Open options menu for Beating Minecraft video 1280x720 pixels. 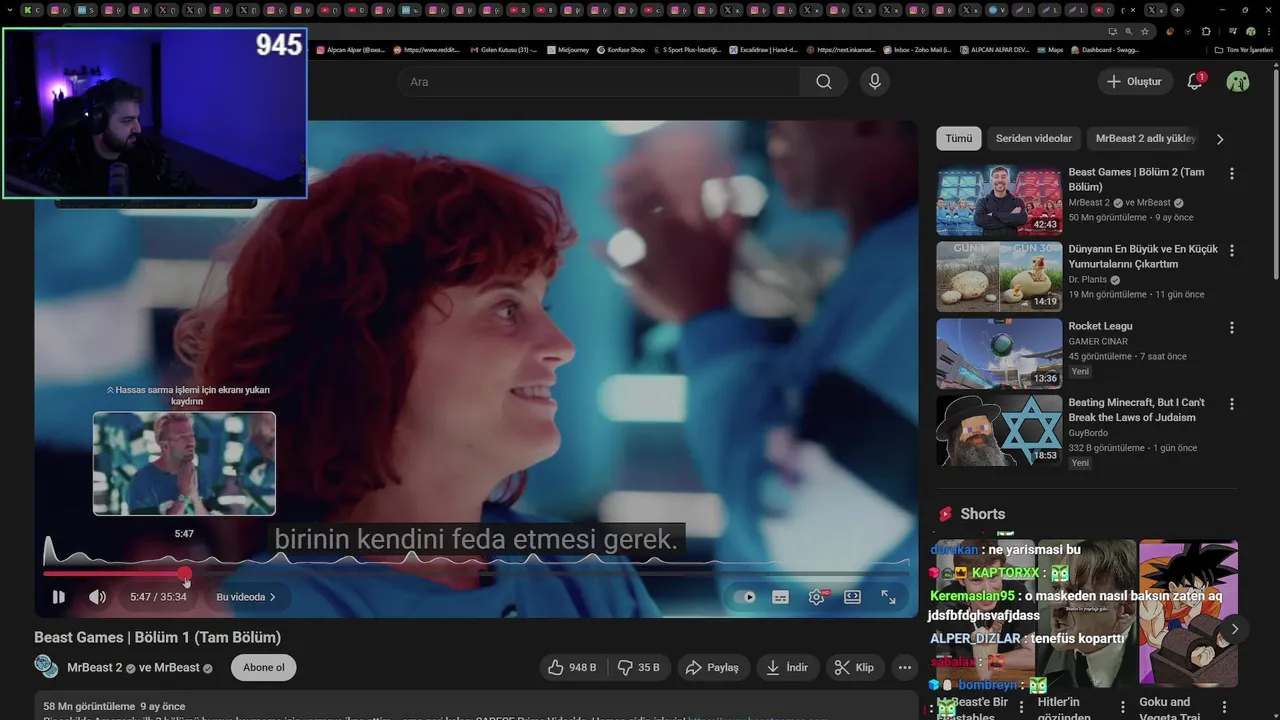[x=1232, y=405]
